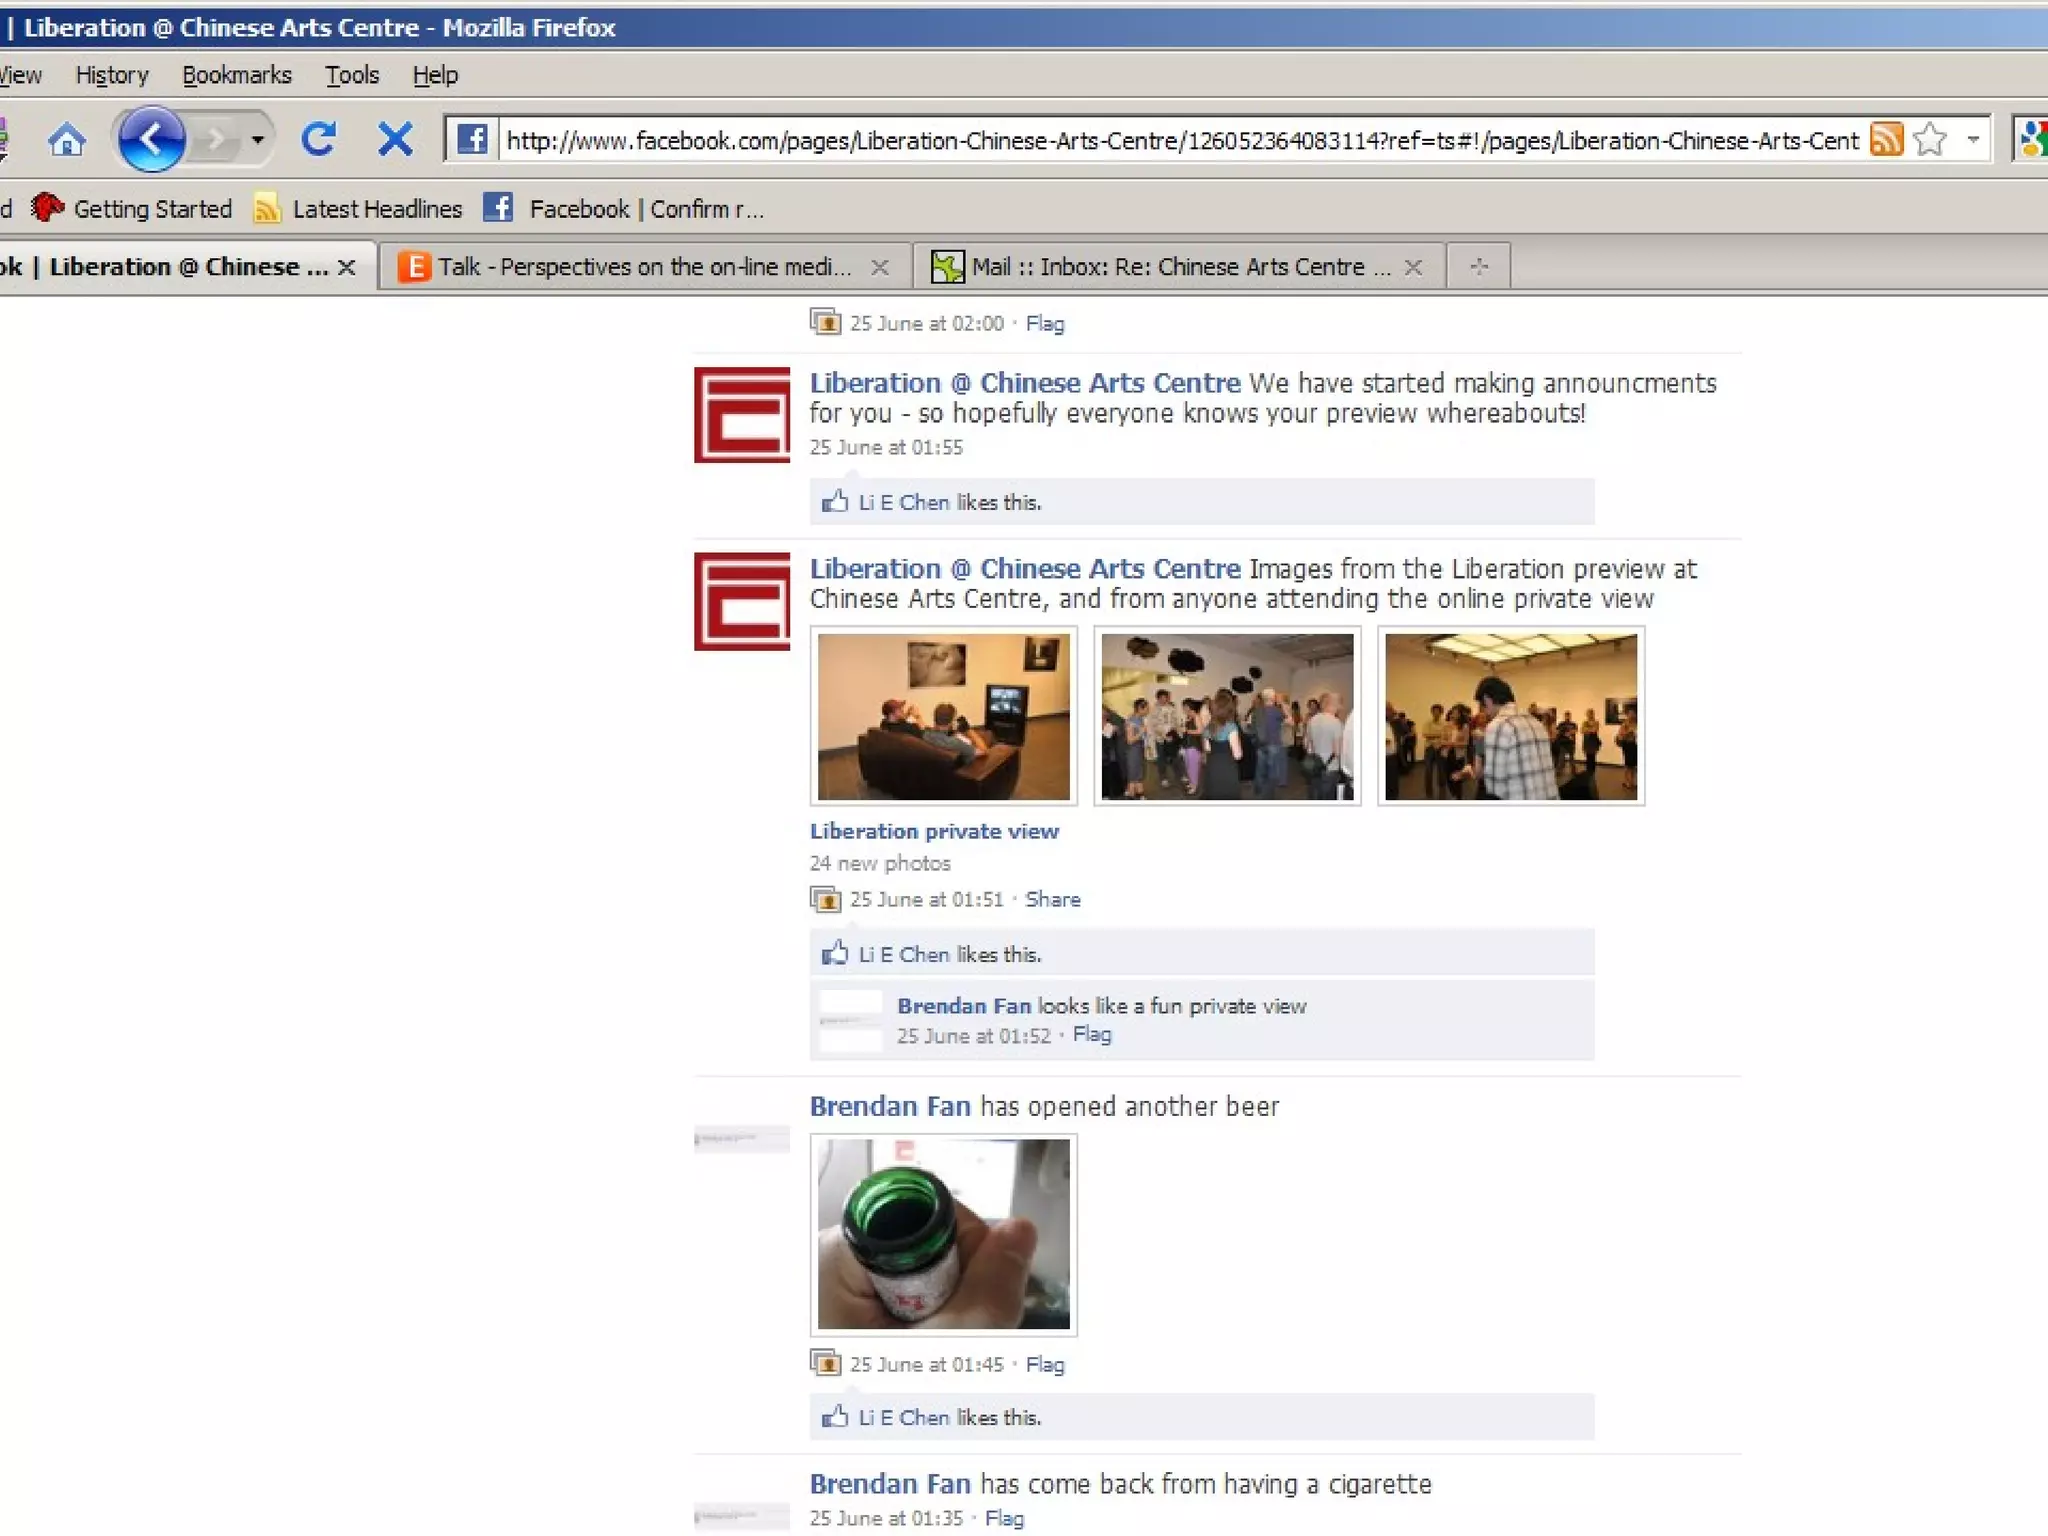Switch to the Talk - Perspectives tab

[640, 267]
